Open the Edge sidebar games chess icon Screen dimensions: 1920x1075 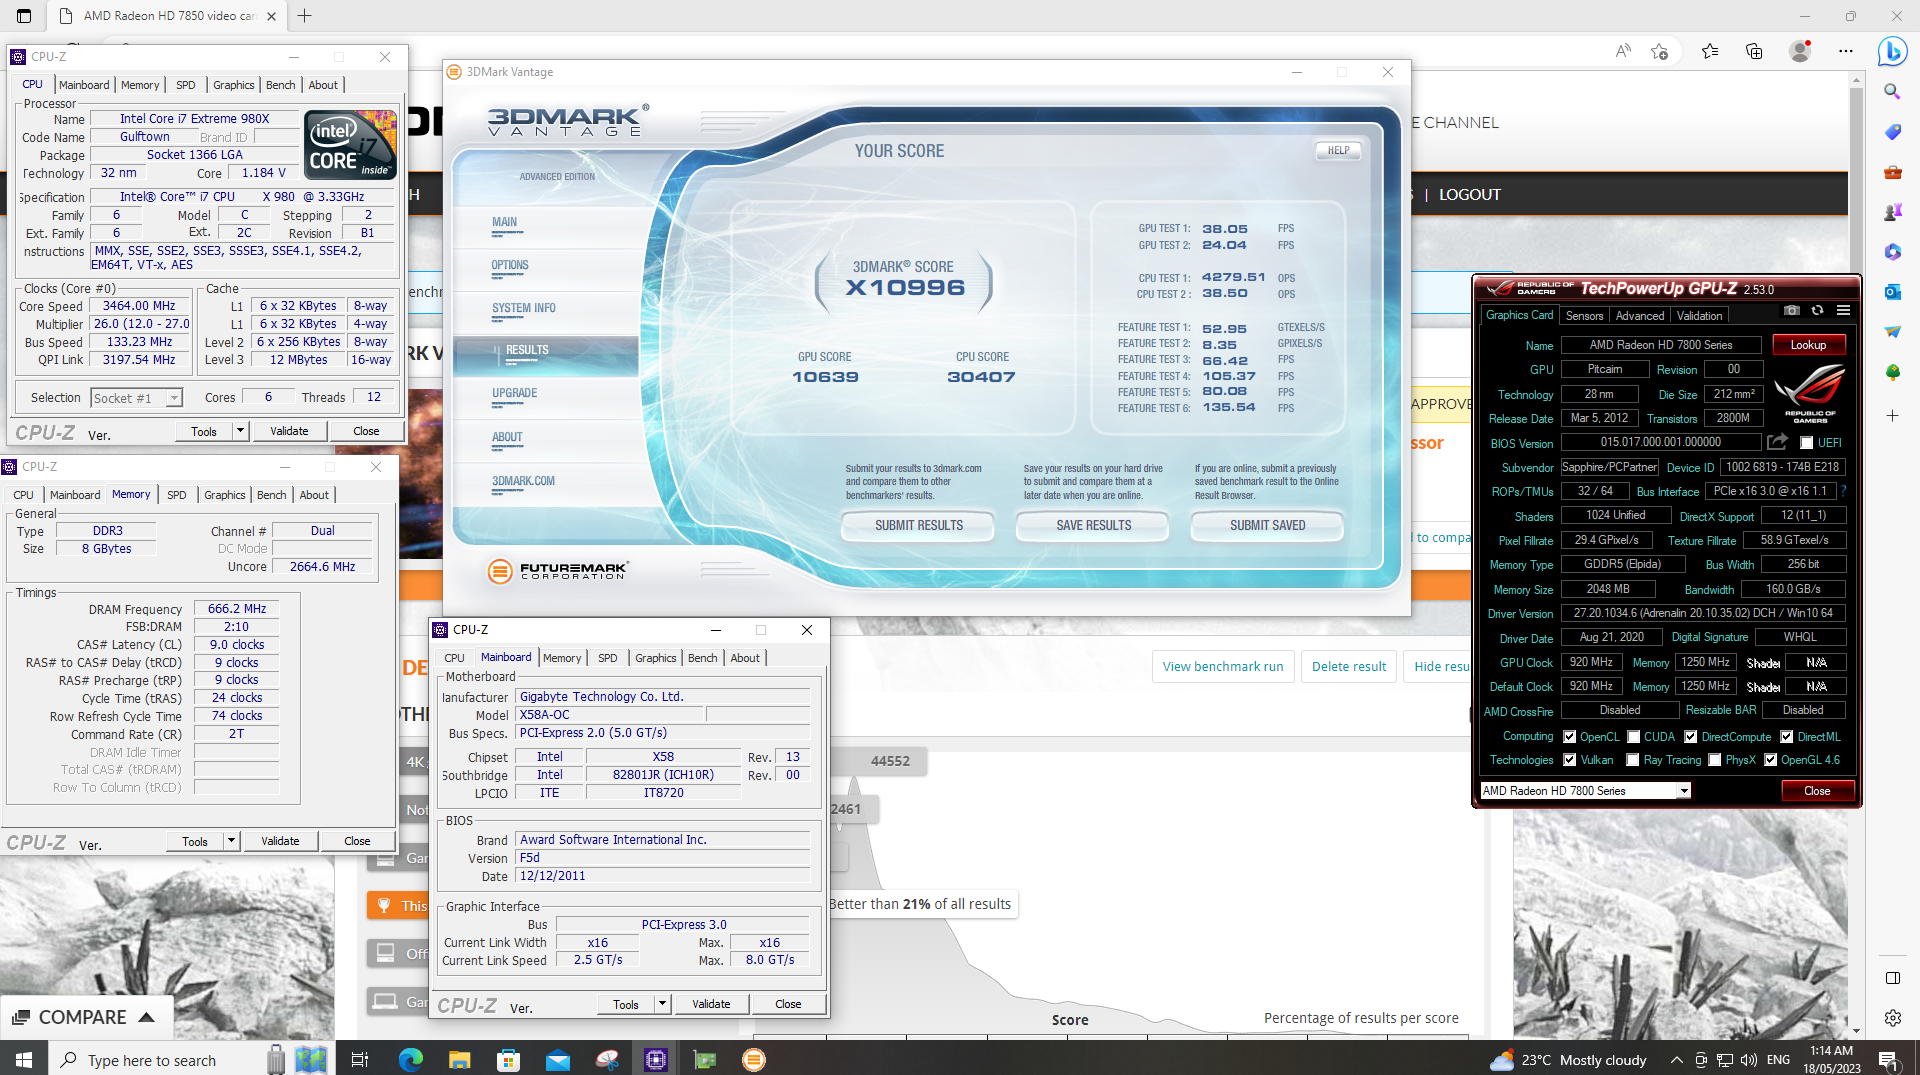pyautogui.click(x=1892, y=212)
